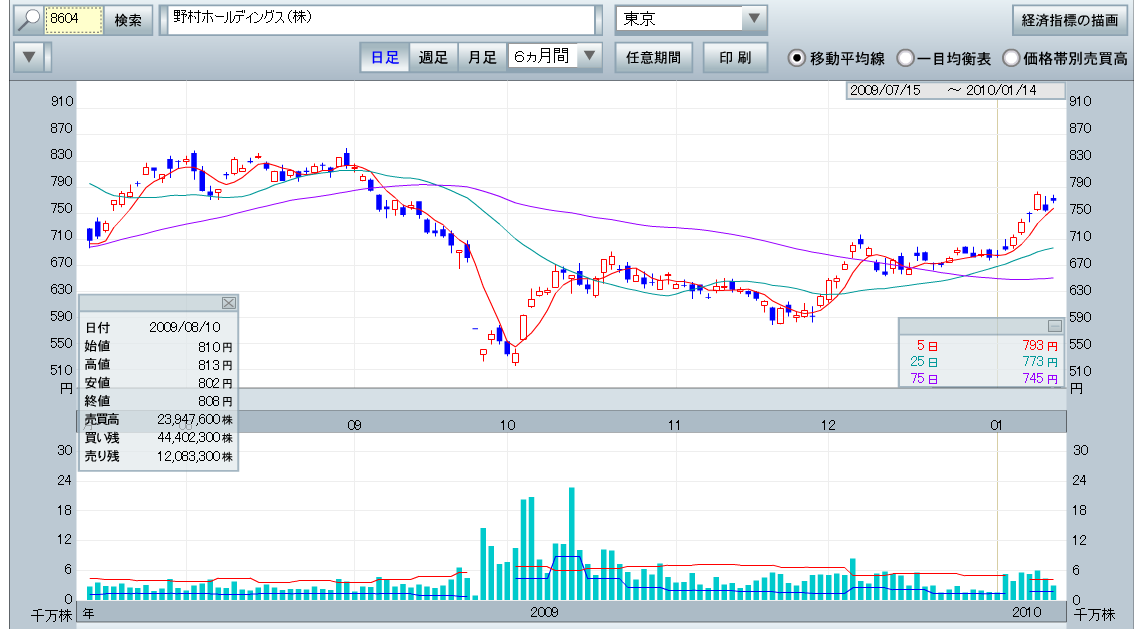Close the price details popup
Image resolution: width=1141 pixels, height=629 pixels.
[228, 303]
